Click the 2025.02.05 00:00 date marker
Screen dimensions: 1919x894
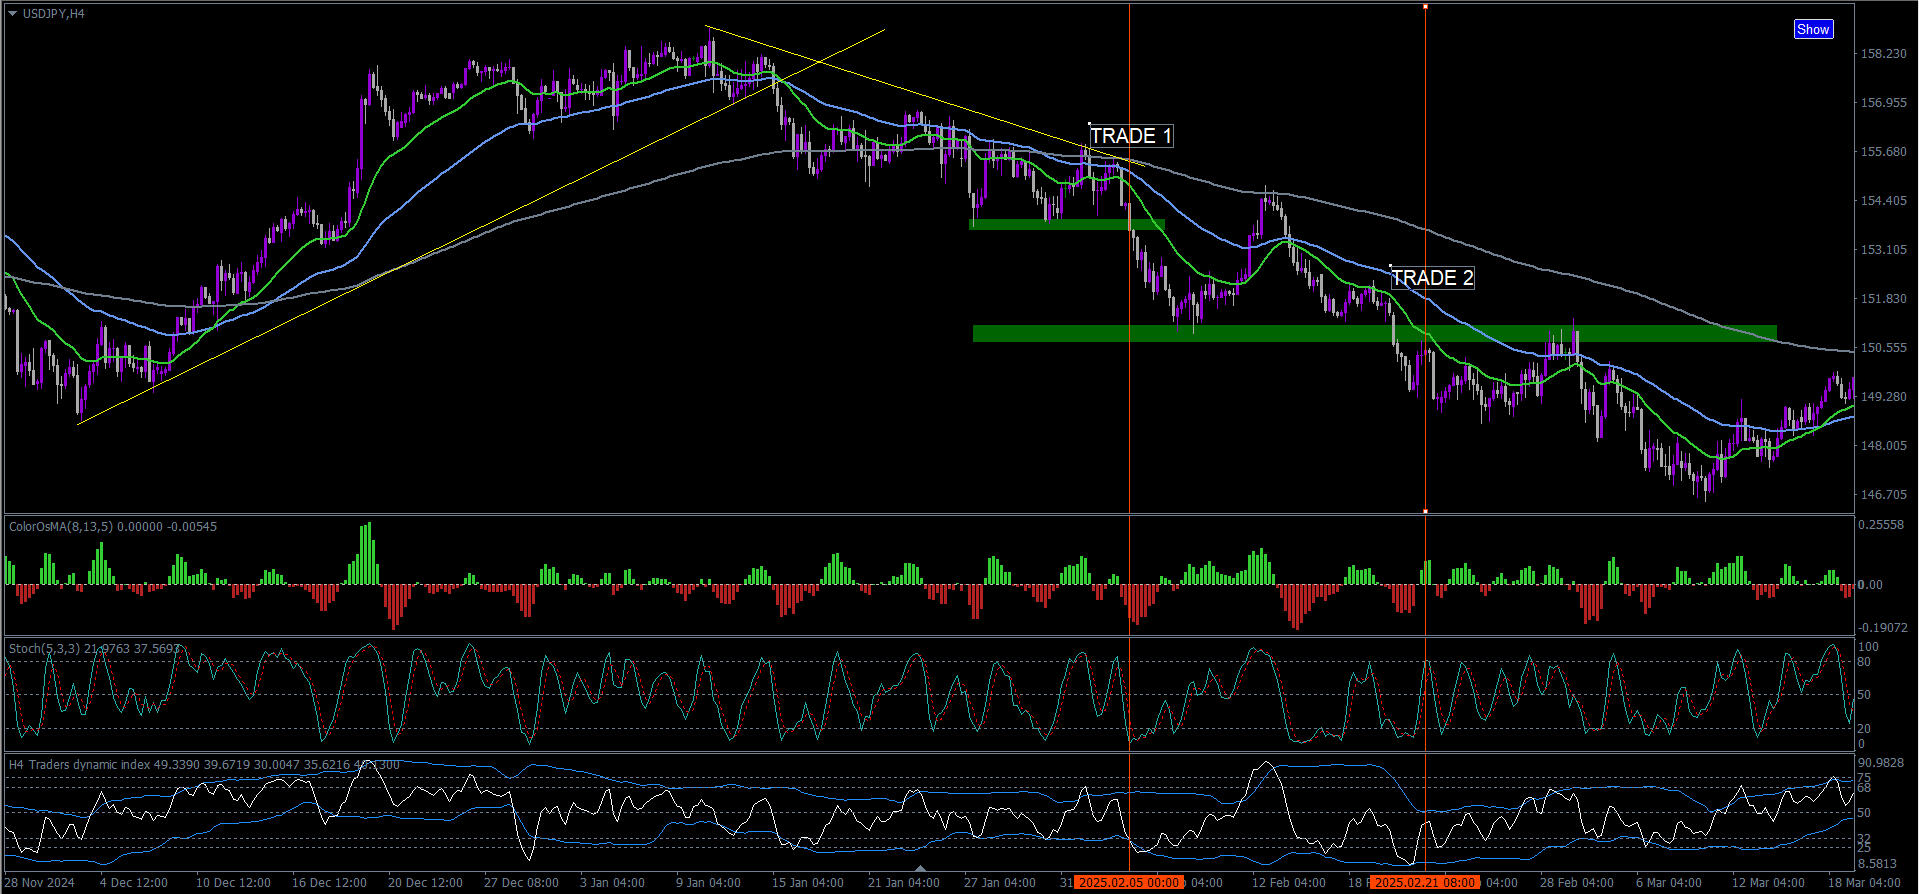click(1129, 883)
